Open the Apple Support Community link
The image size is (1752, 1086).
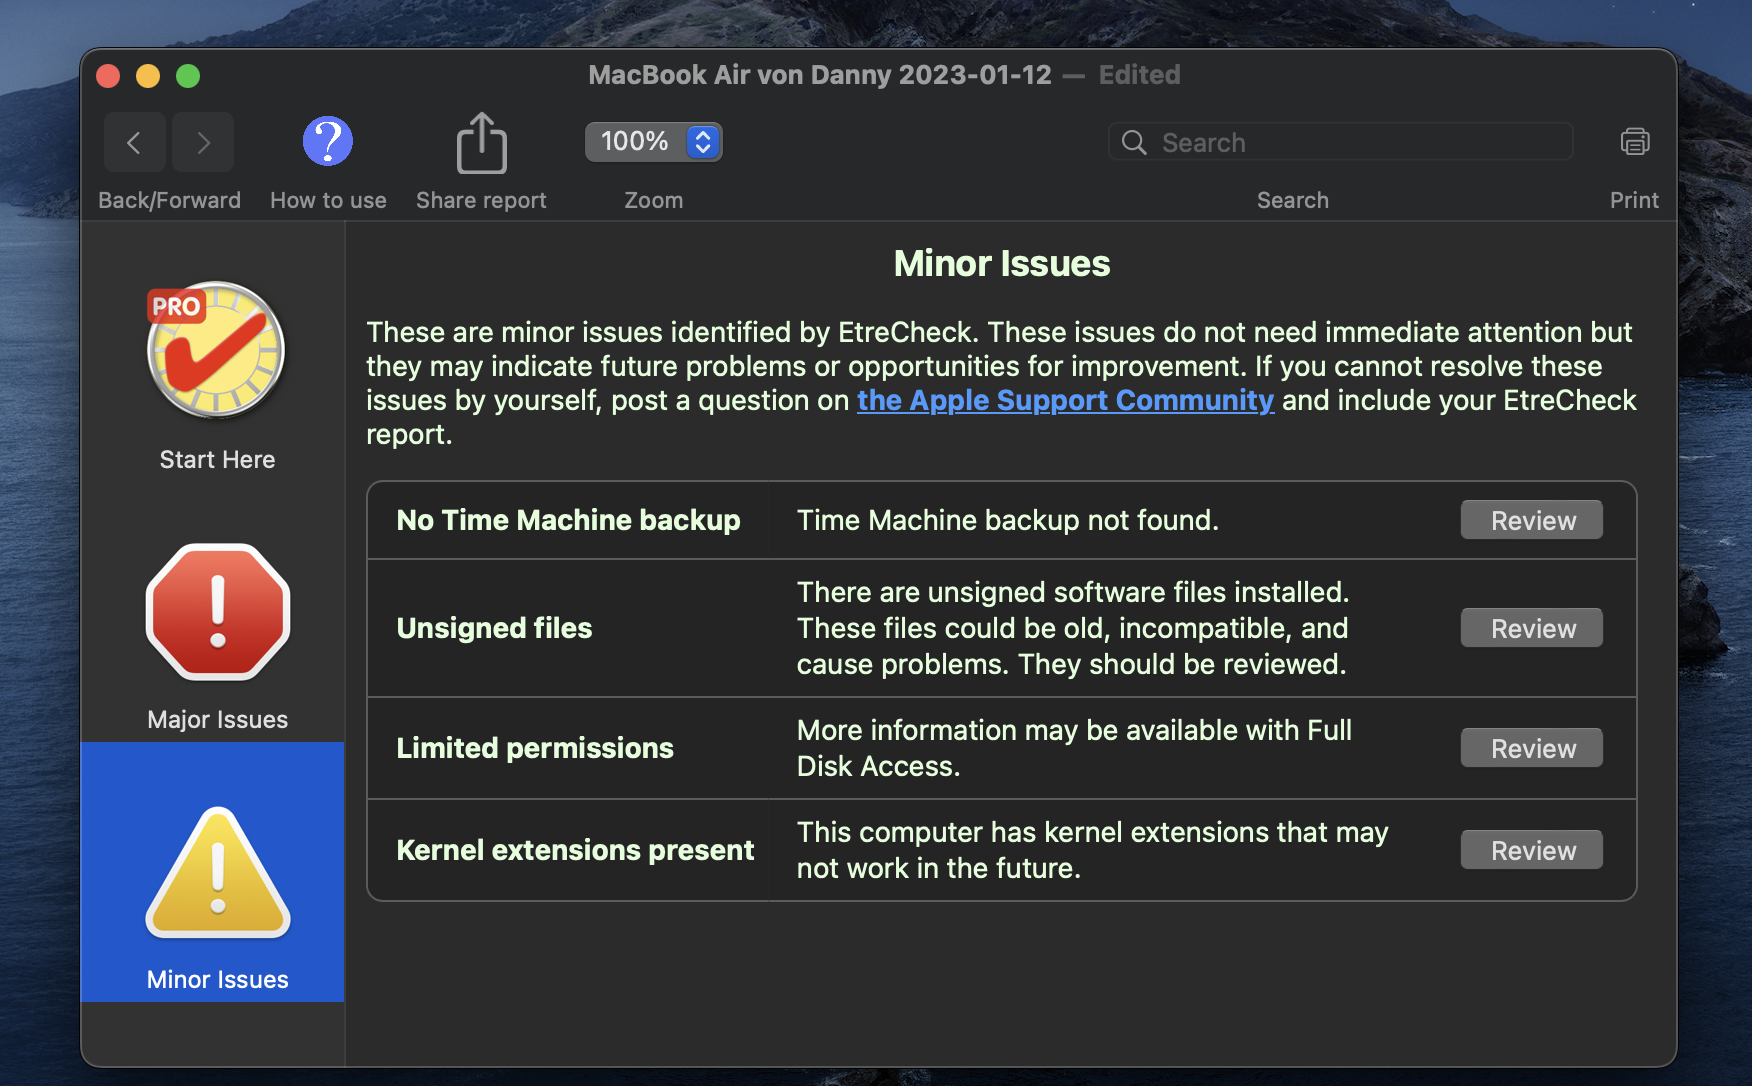tap(1065, 400)
